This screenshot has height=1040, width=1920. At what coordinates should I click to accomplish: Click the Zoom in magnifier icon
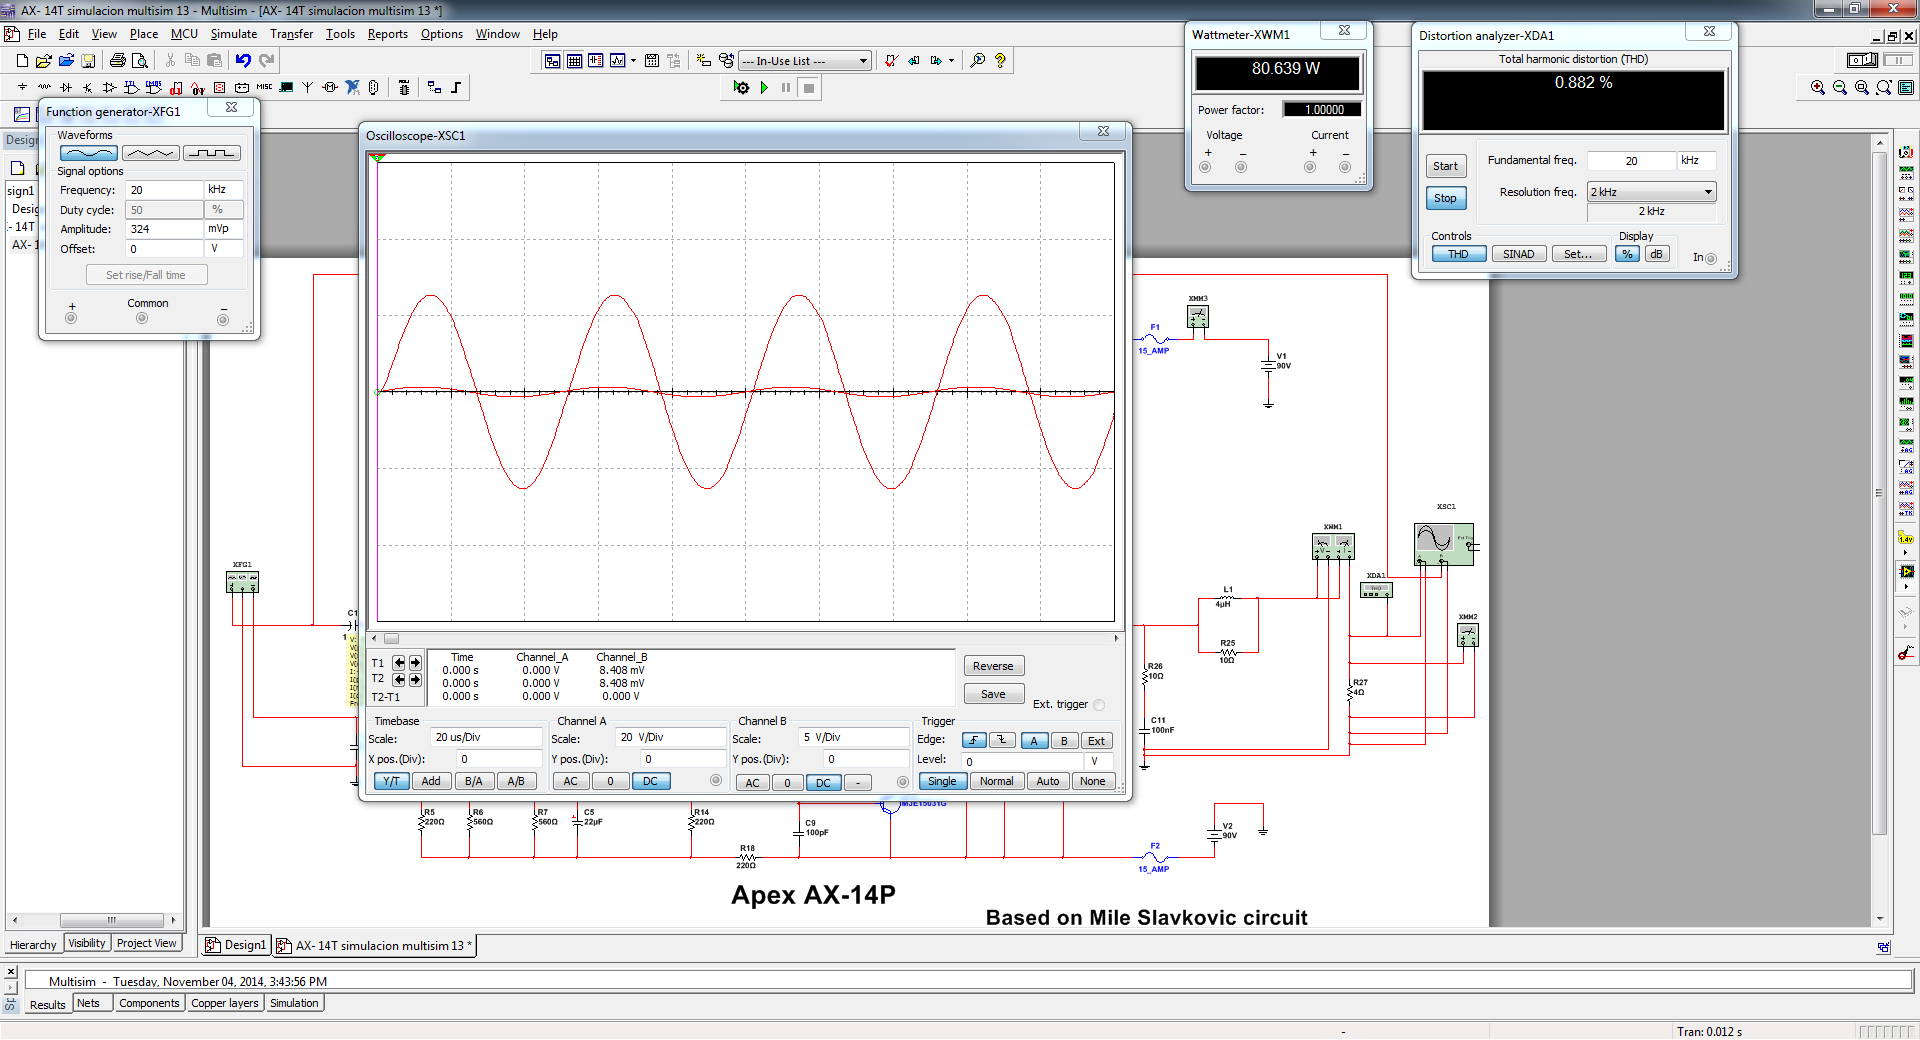pos(1818,88)
